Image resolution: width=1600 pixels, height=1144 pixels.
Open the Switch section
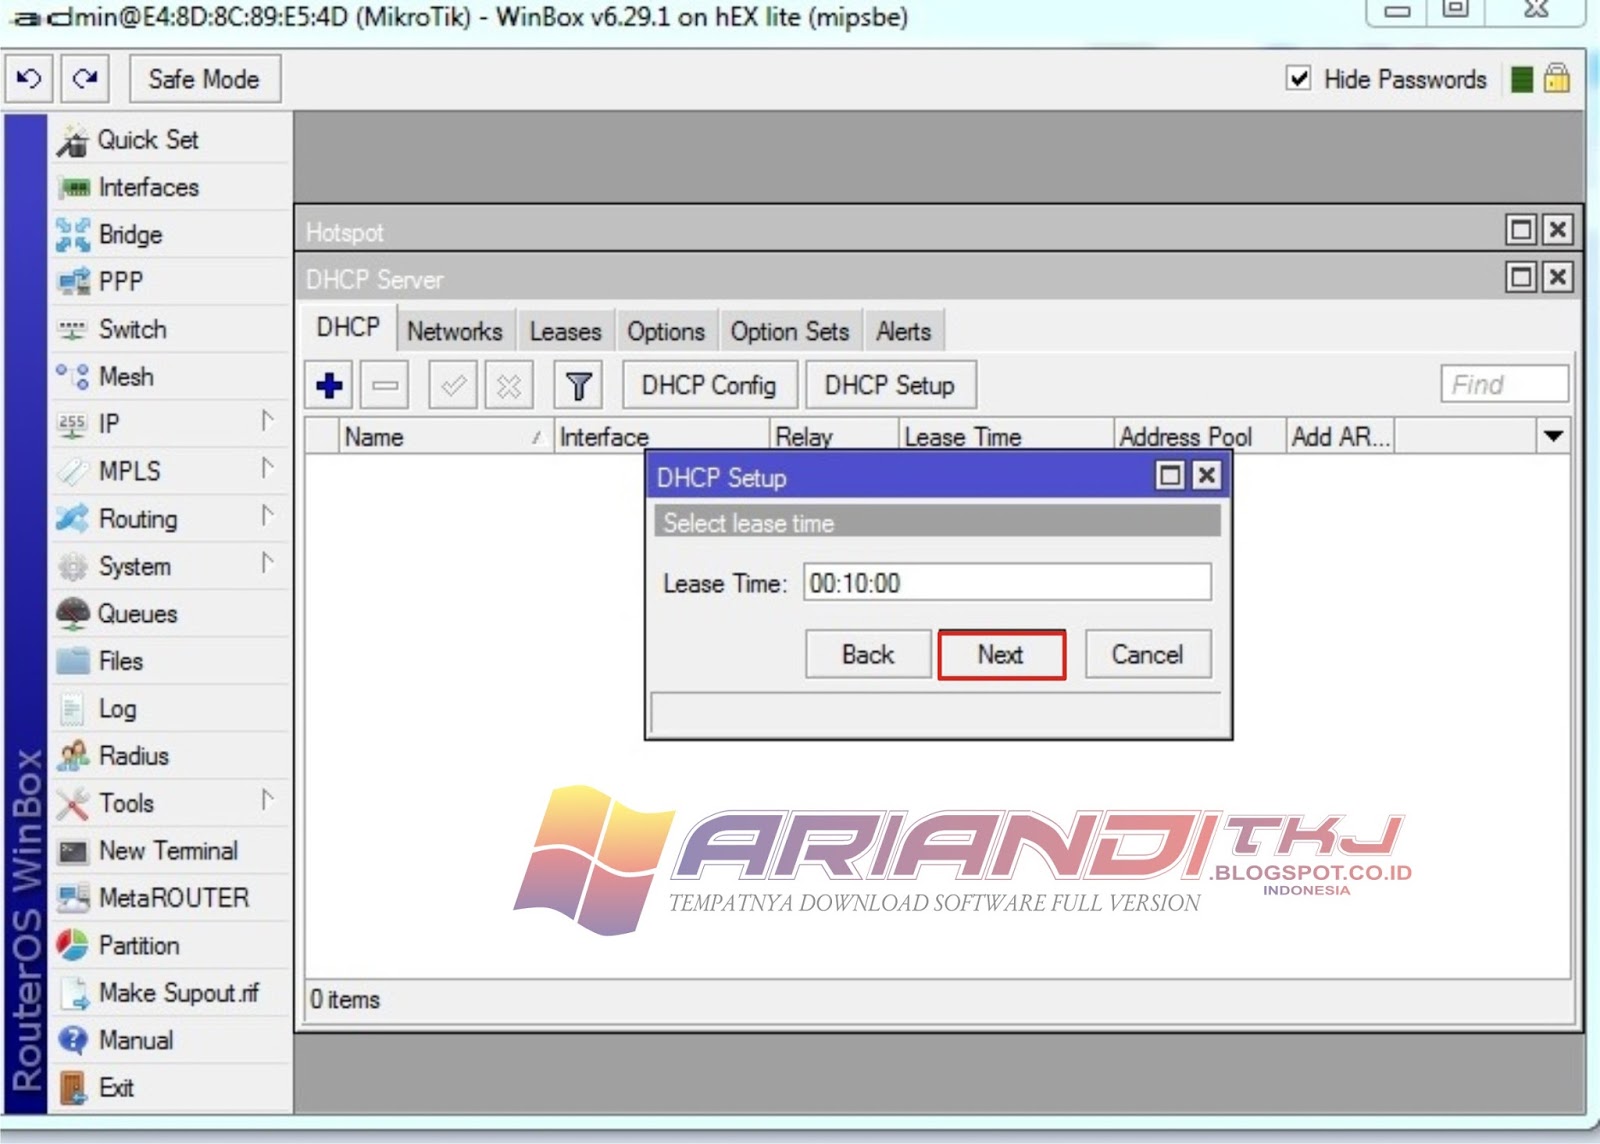tap(170, 329)
